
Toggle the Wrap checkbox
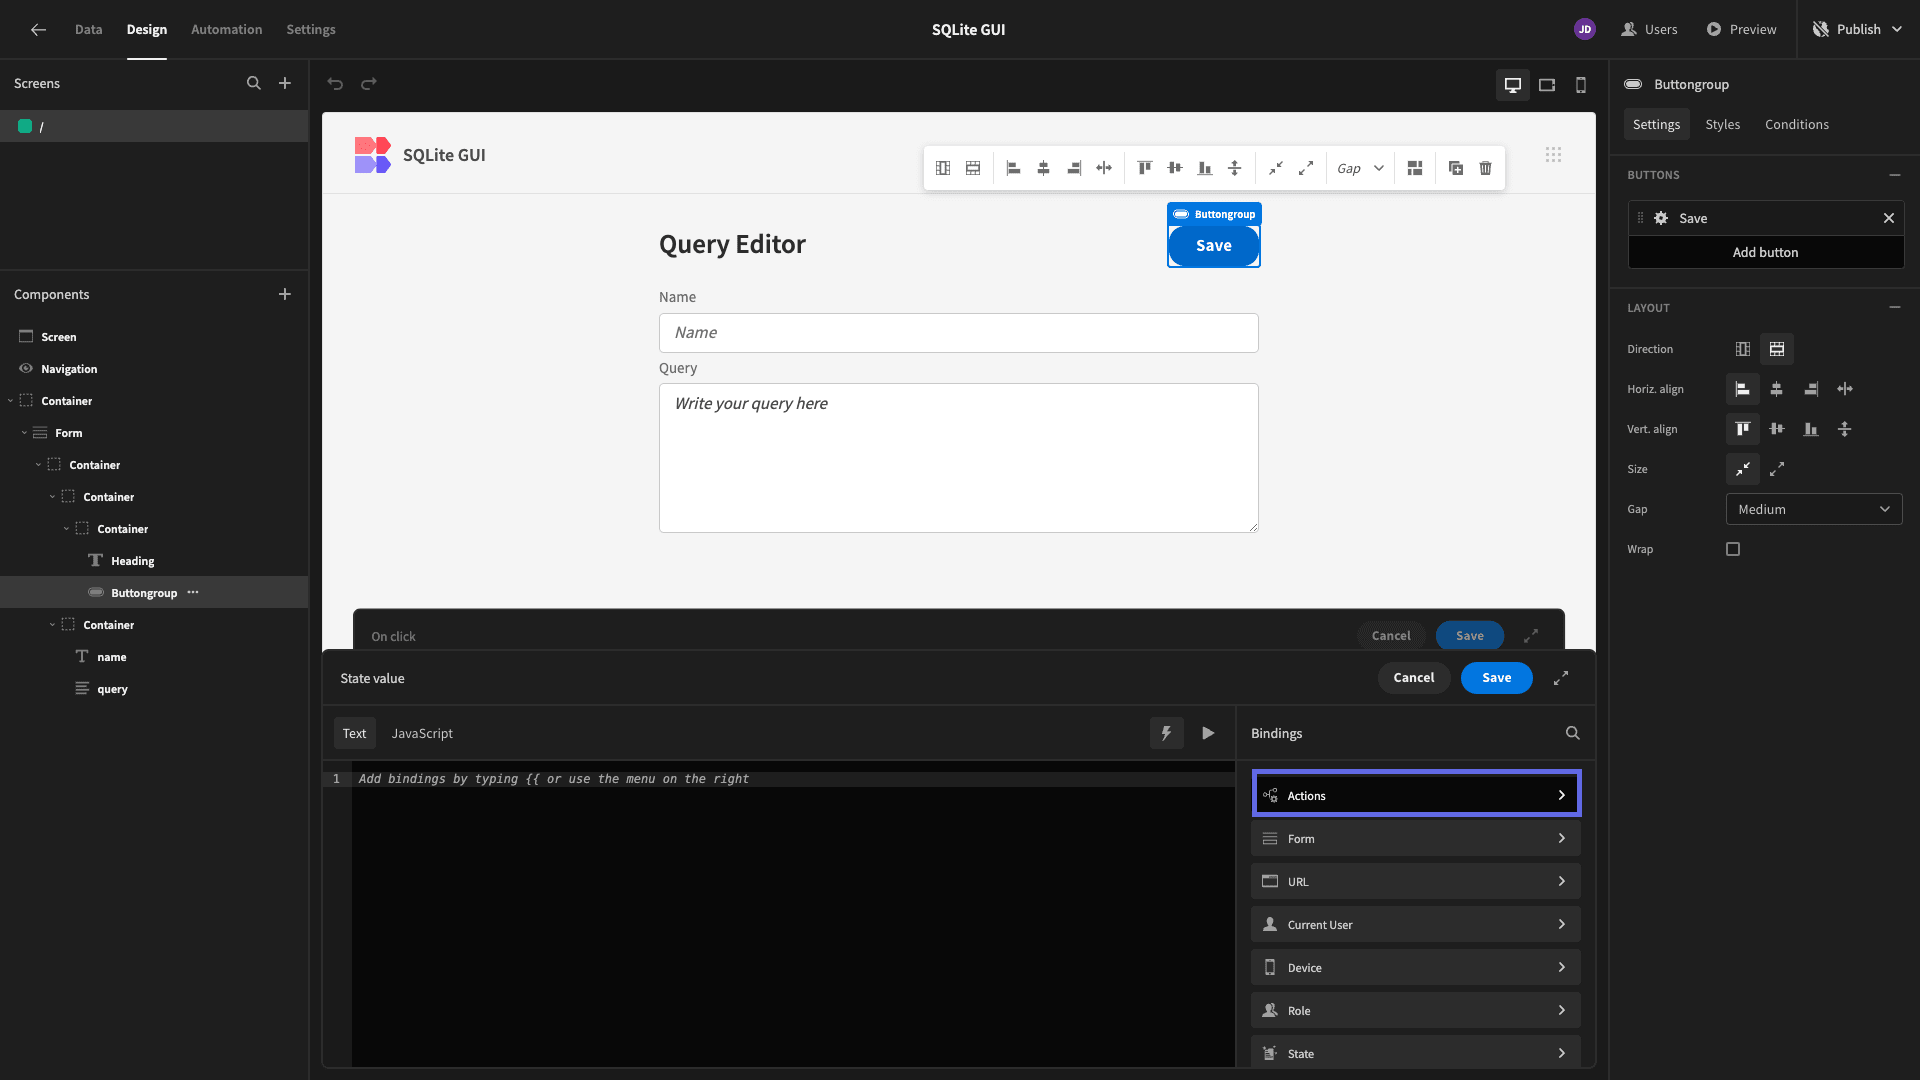tap(1733, 549)
